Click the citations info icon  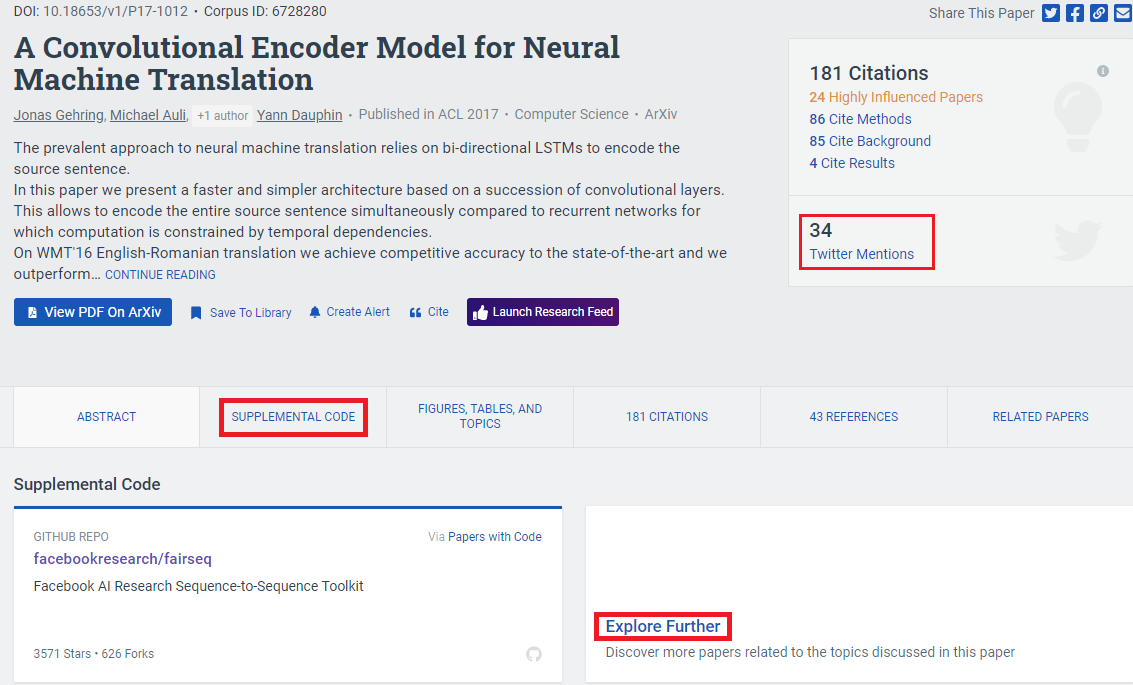pos(1103,71)
